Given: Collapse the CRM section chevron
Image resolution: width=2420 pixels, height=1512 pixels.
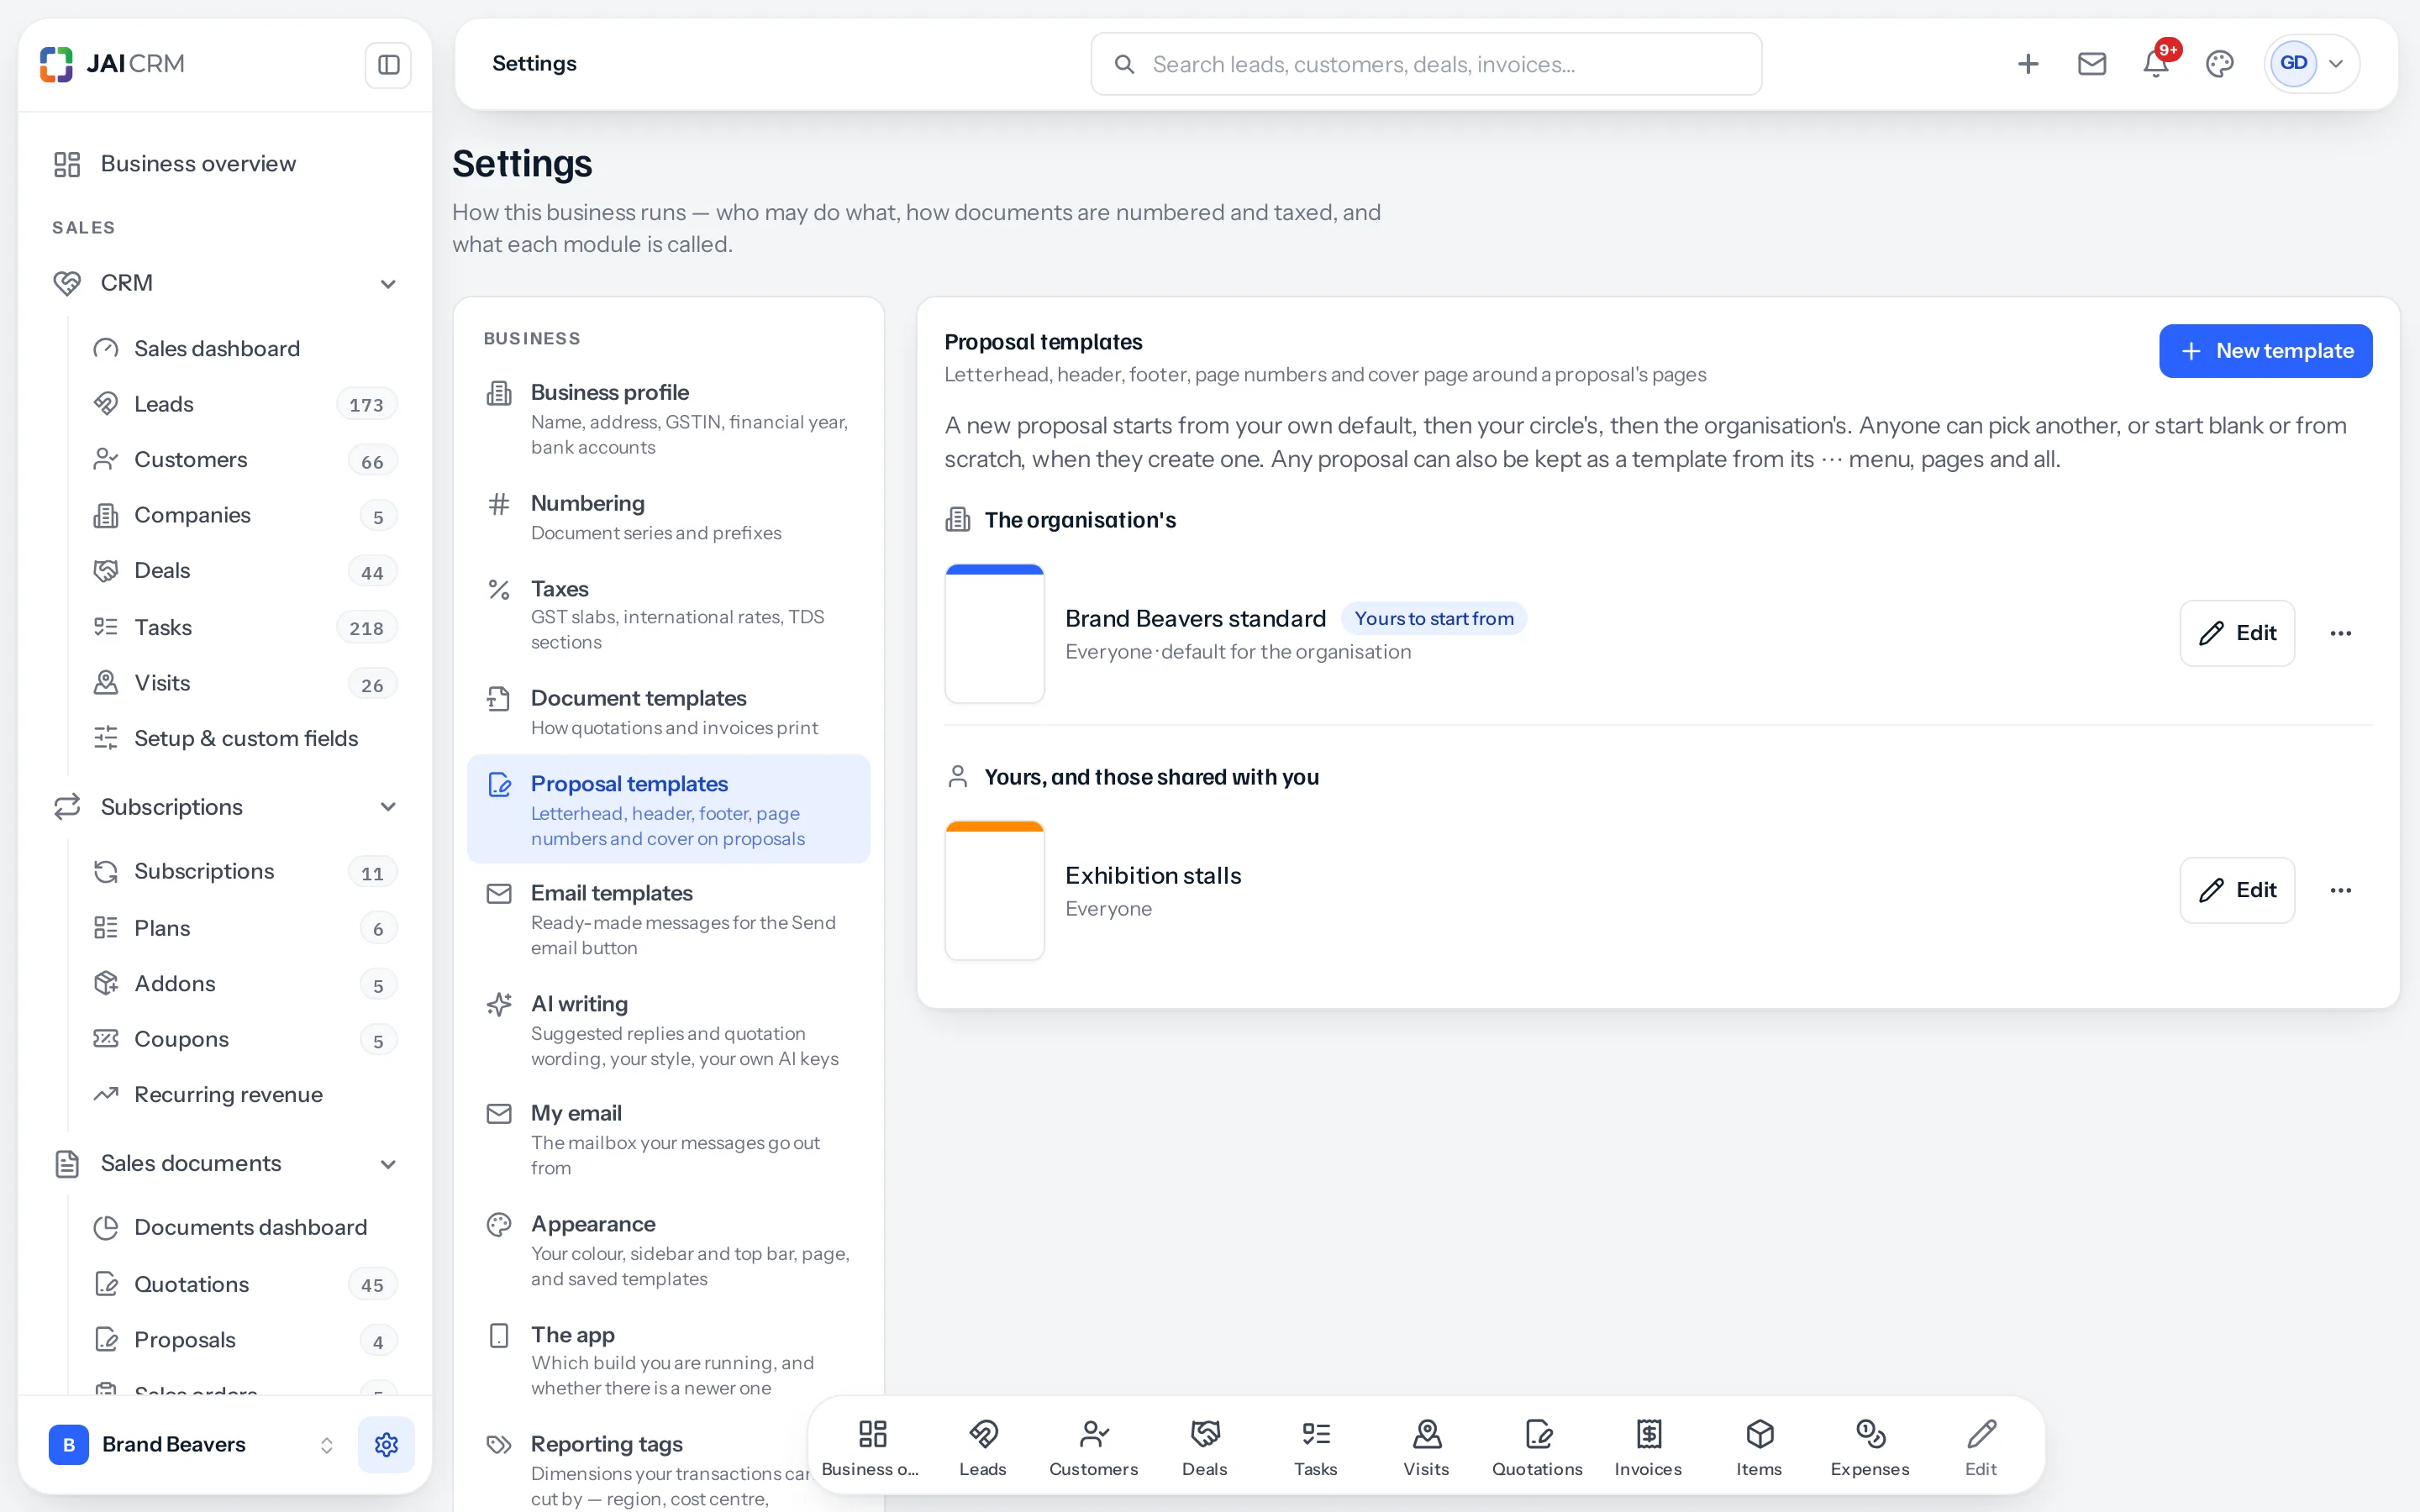Looking at the screenshot, I should click(388, 284).
